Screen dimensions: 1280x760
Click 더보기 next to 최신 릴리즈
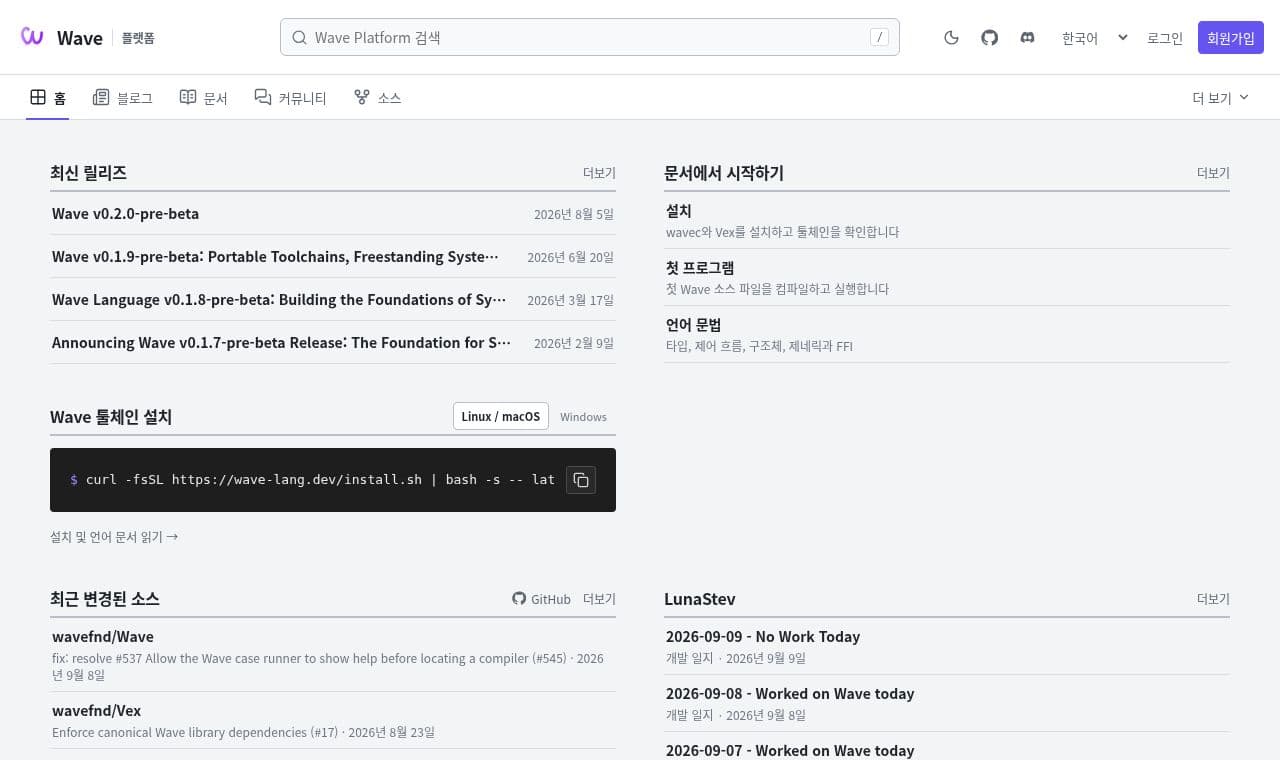tap(599, 173)
